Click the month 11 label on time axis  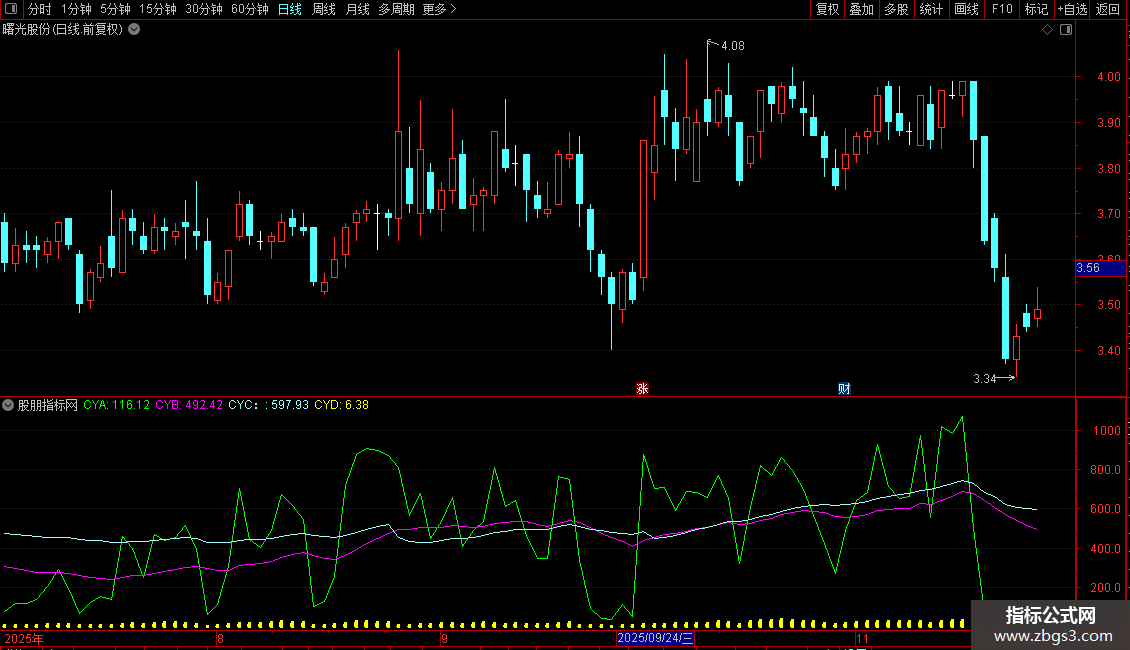click(x=862, y=638)
